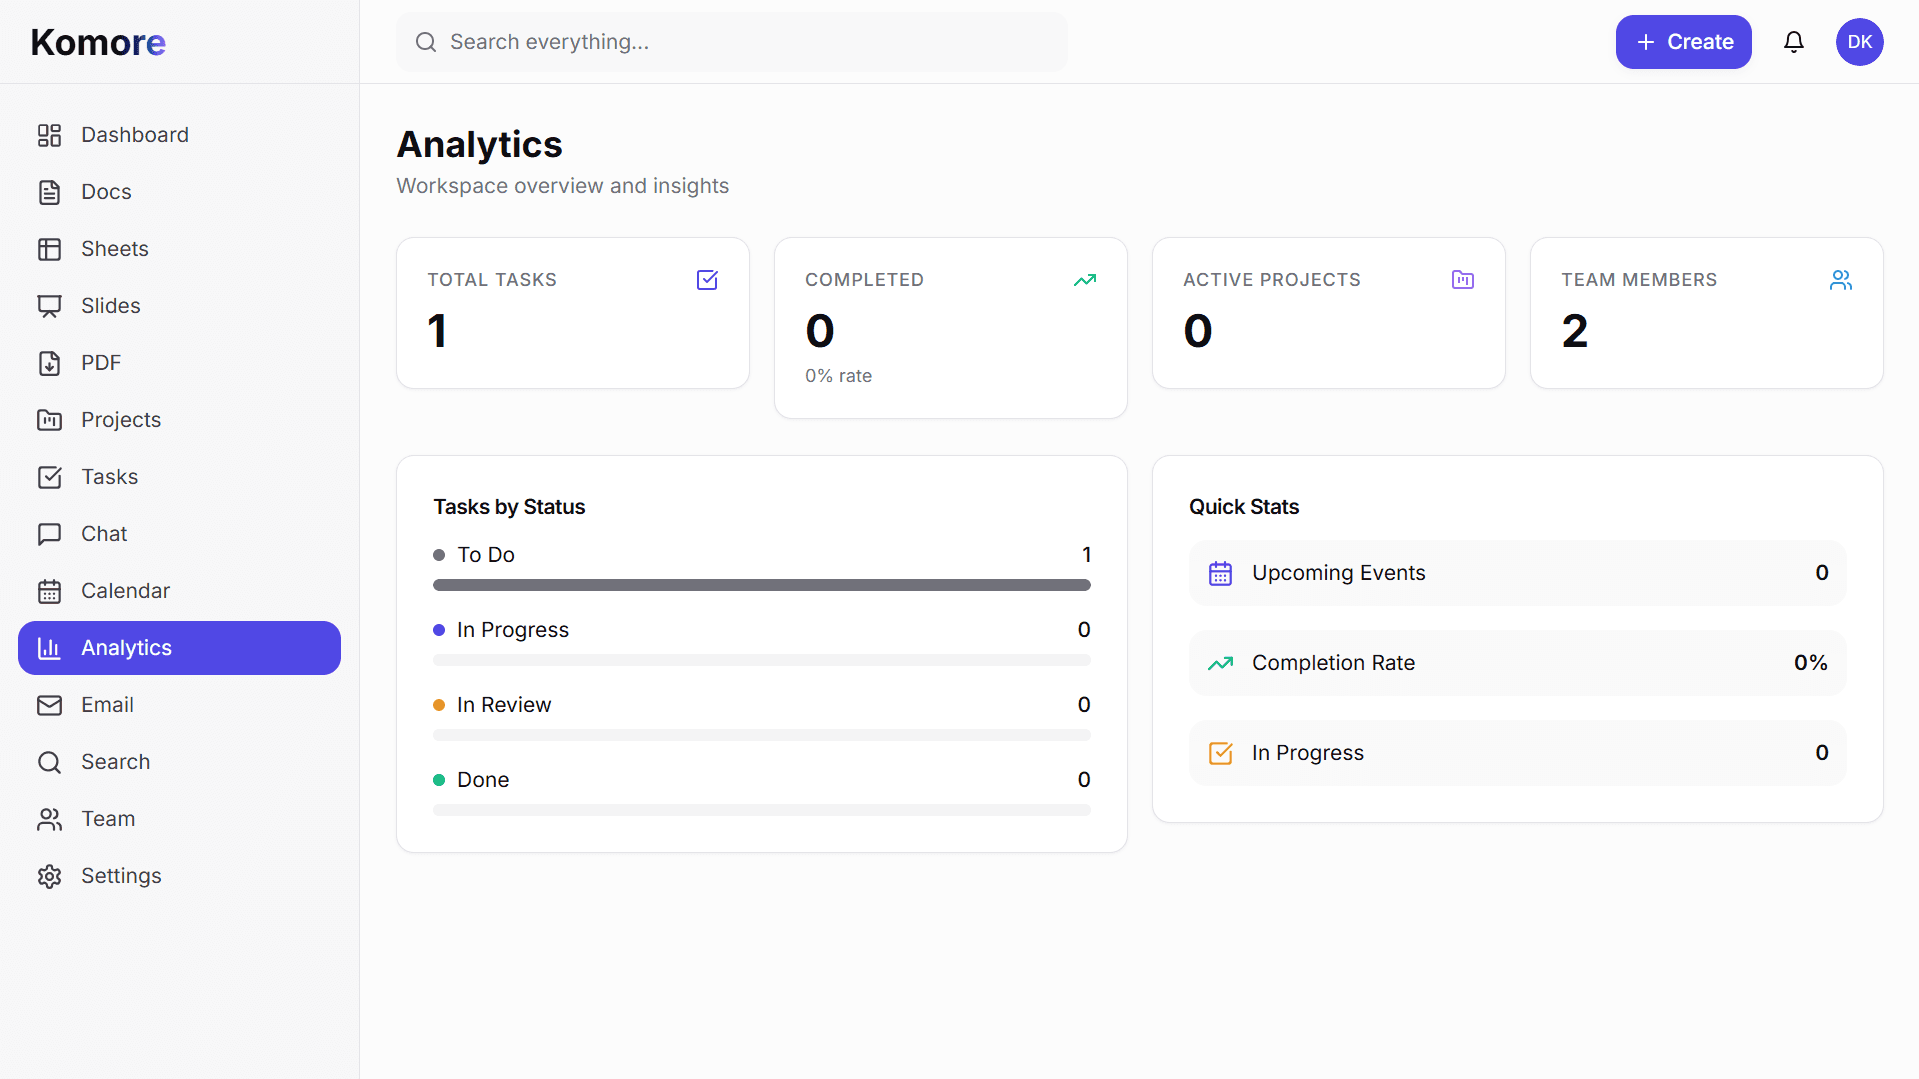The width and height of the screenshot is (1919, 1079).
Task: Select the trending arrow on Completed card
Action: tap(1085, 280)
